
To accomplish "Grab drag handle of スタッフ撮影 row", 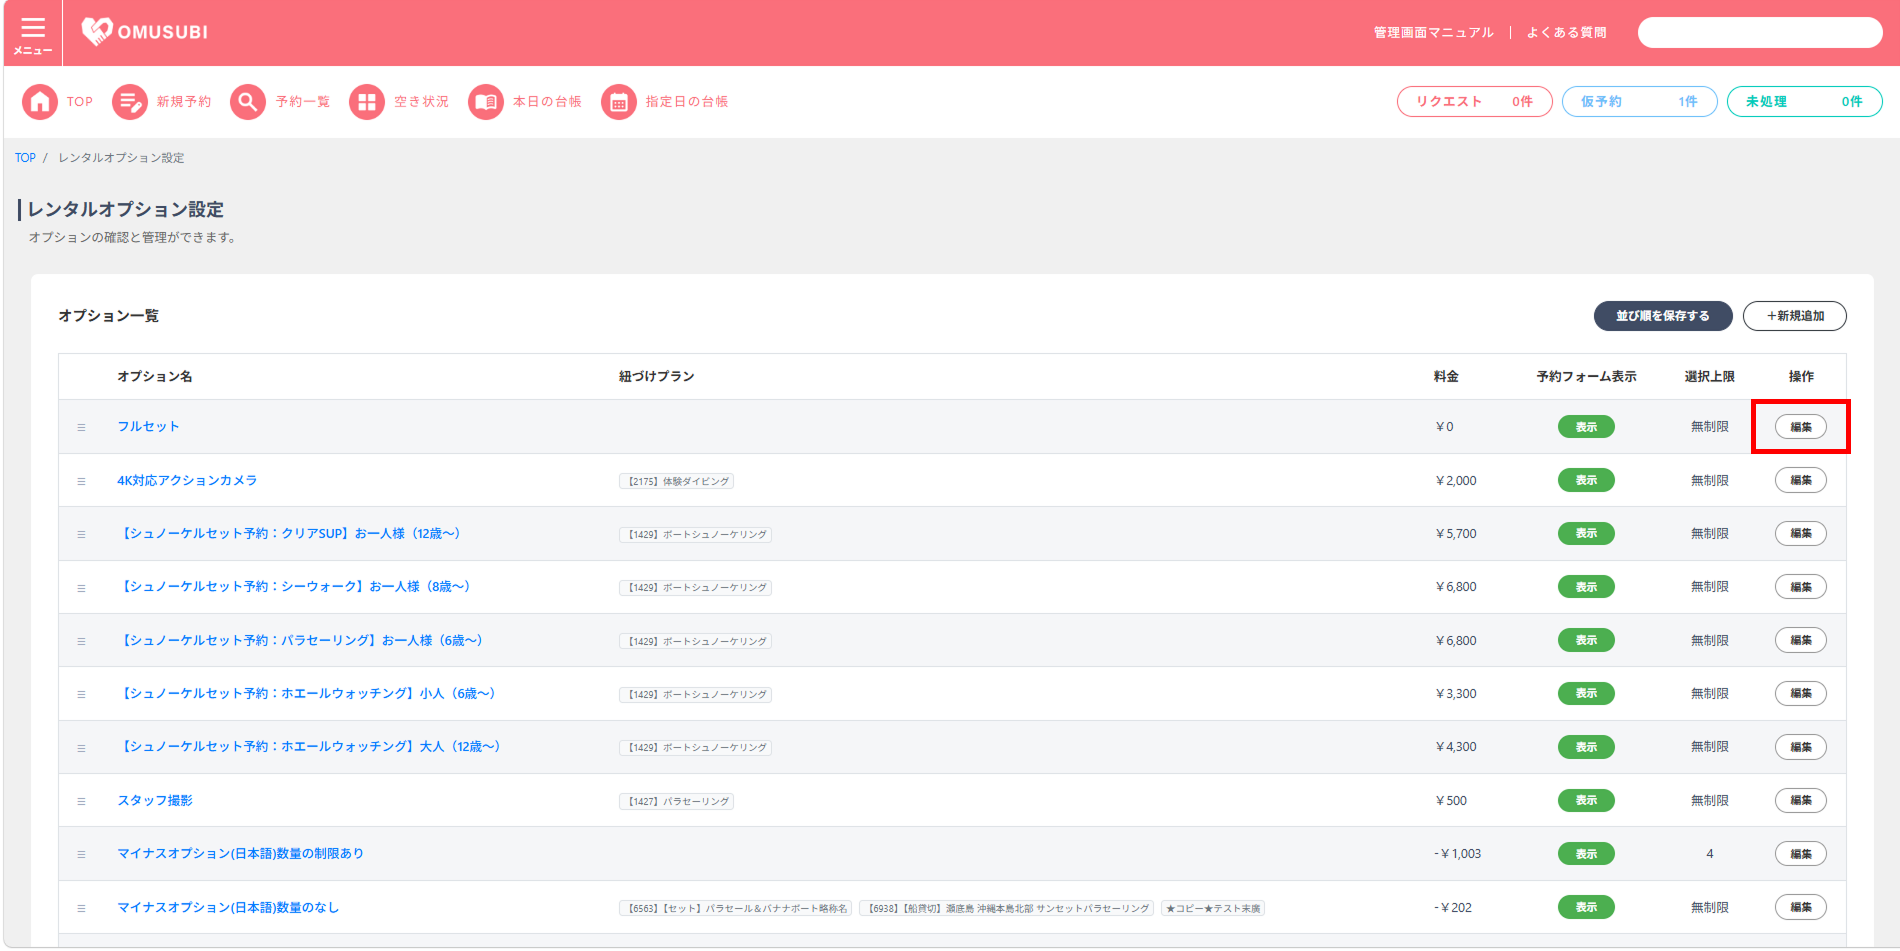I will coord(81,801).
